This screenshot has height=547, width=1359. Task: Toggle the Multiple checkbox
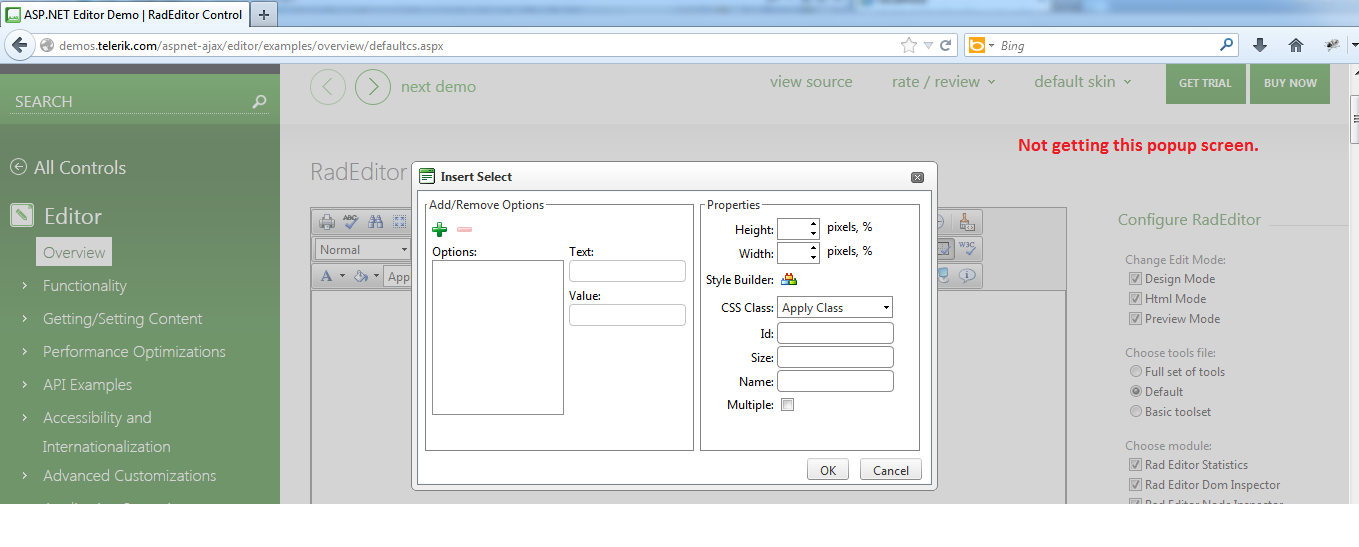787,405
